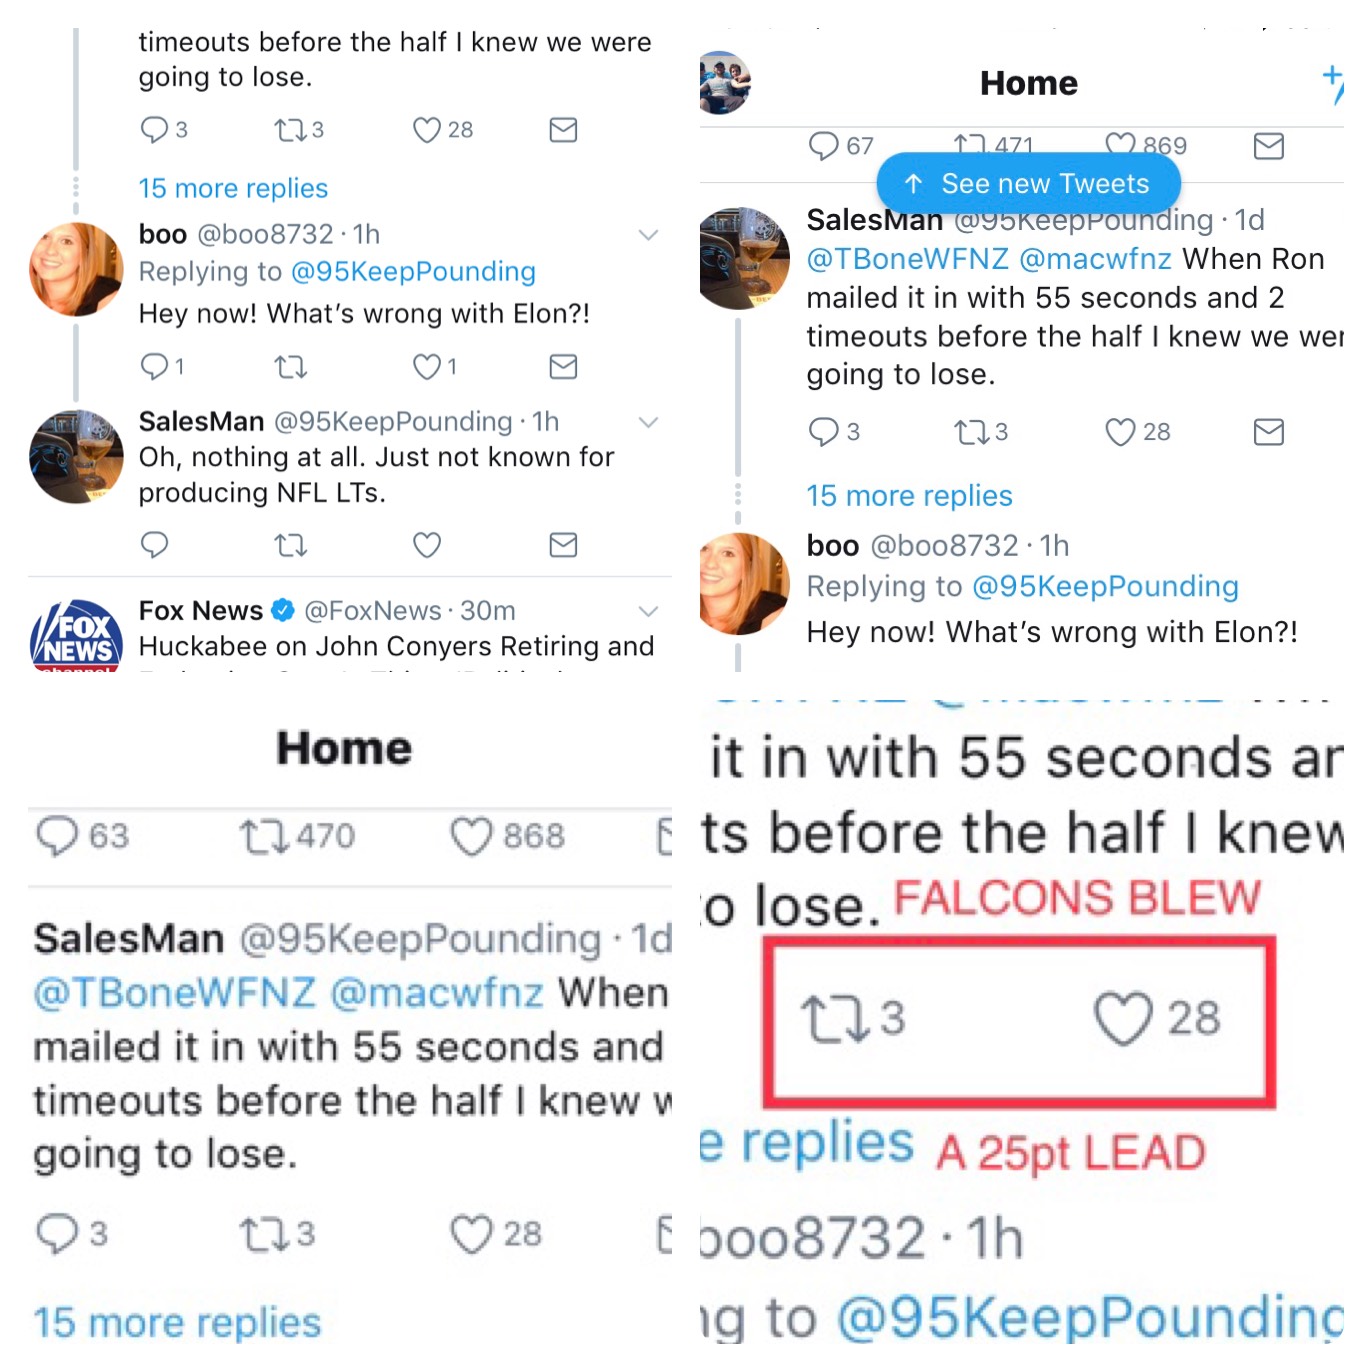Tap the Home title in upper-right panel
1372x1372 pixels.
point(1029,83)
